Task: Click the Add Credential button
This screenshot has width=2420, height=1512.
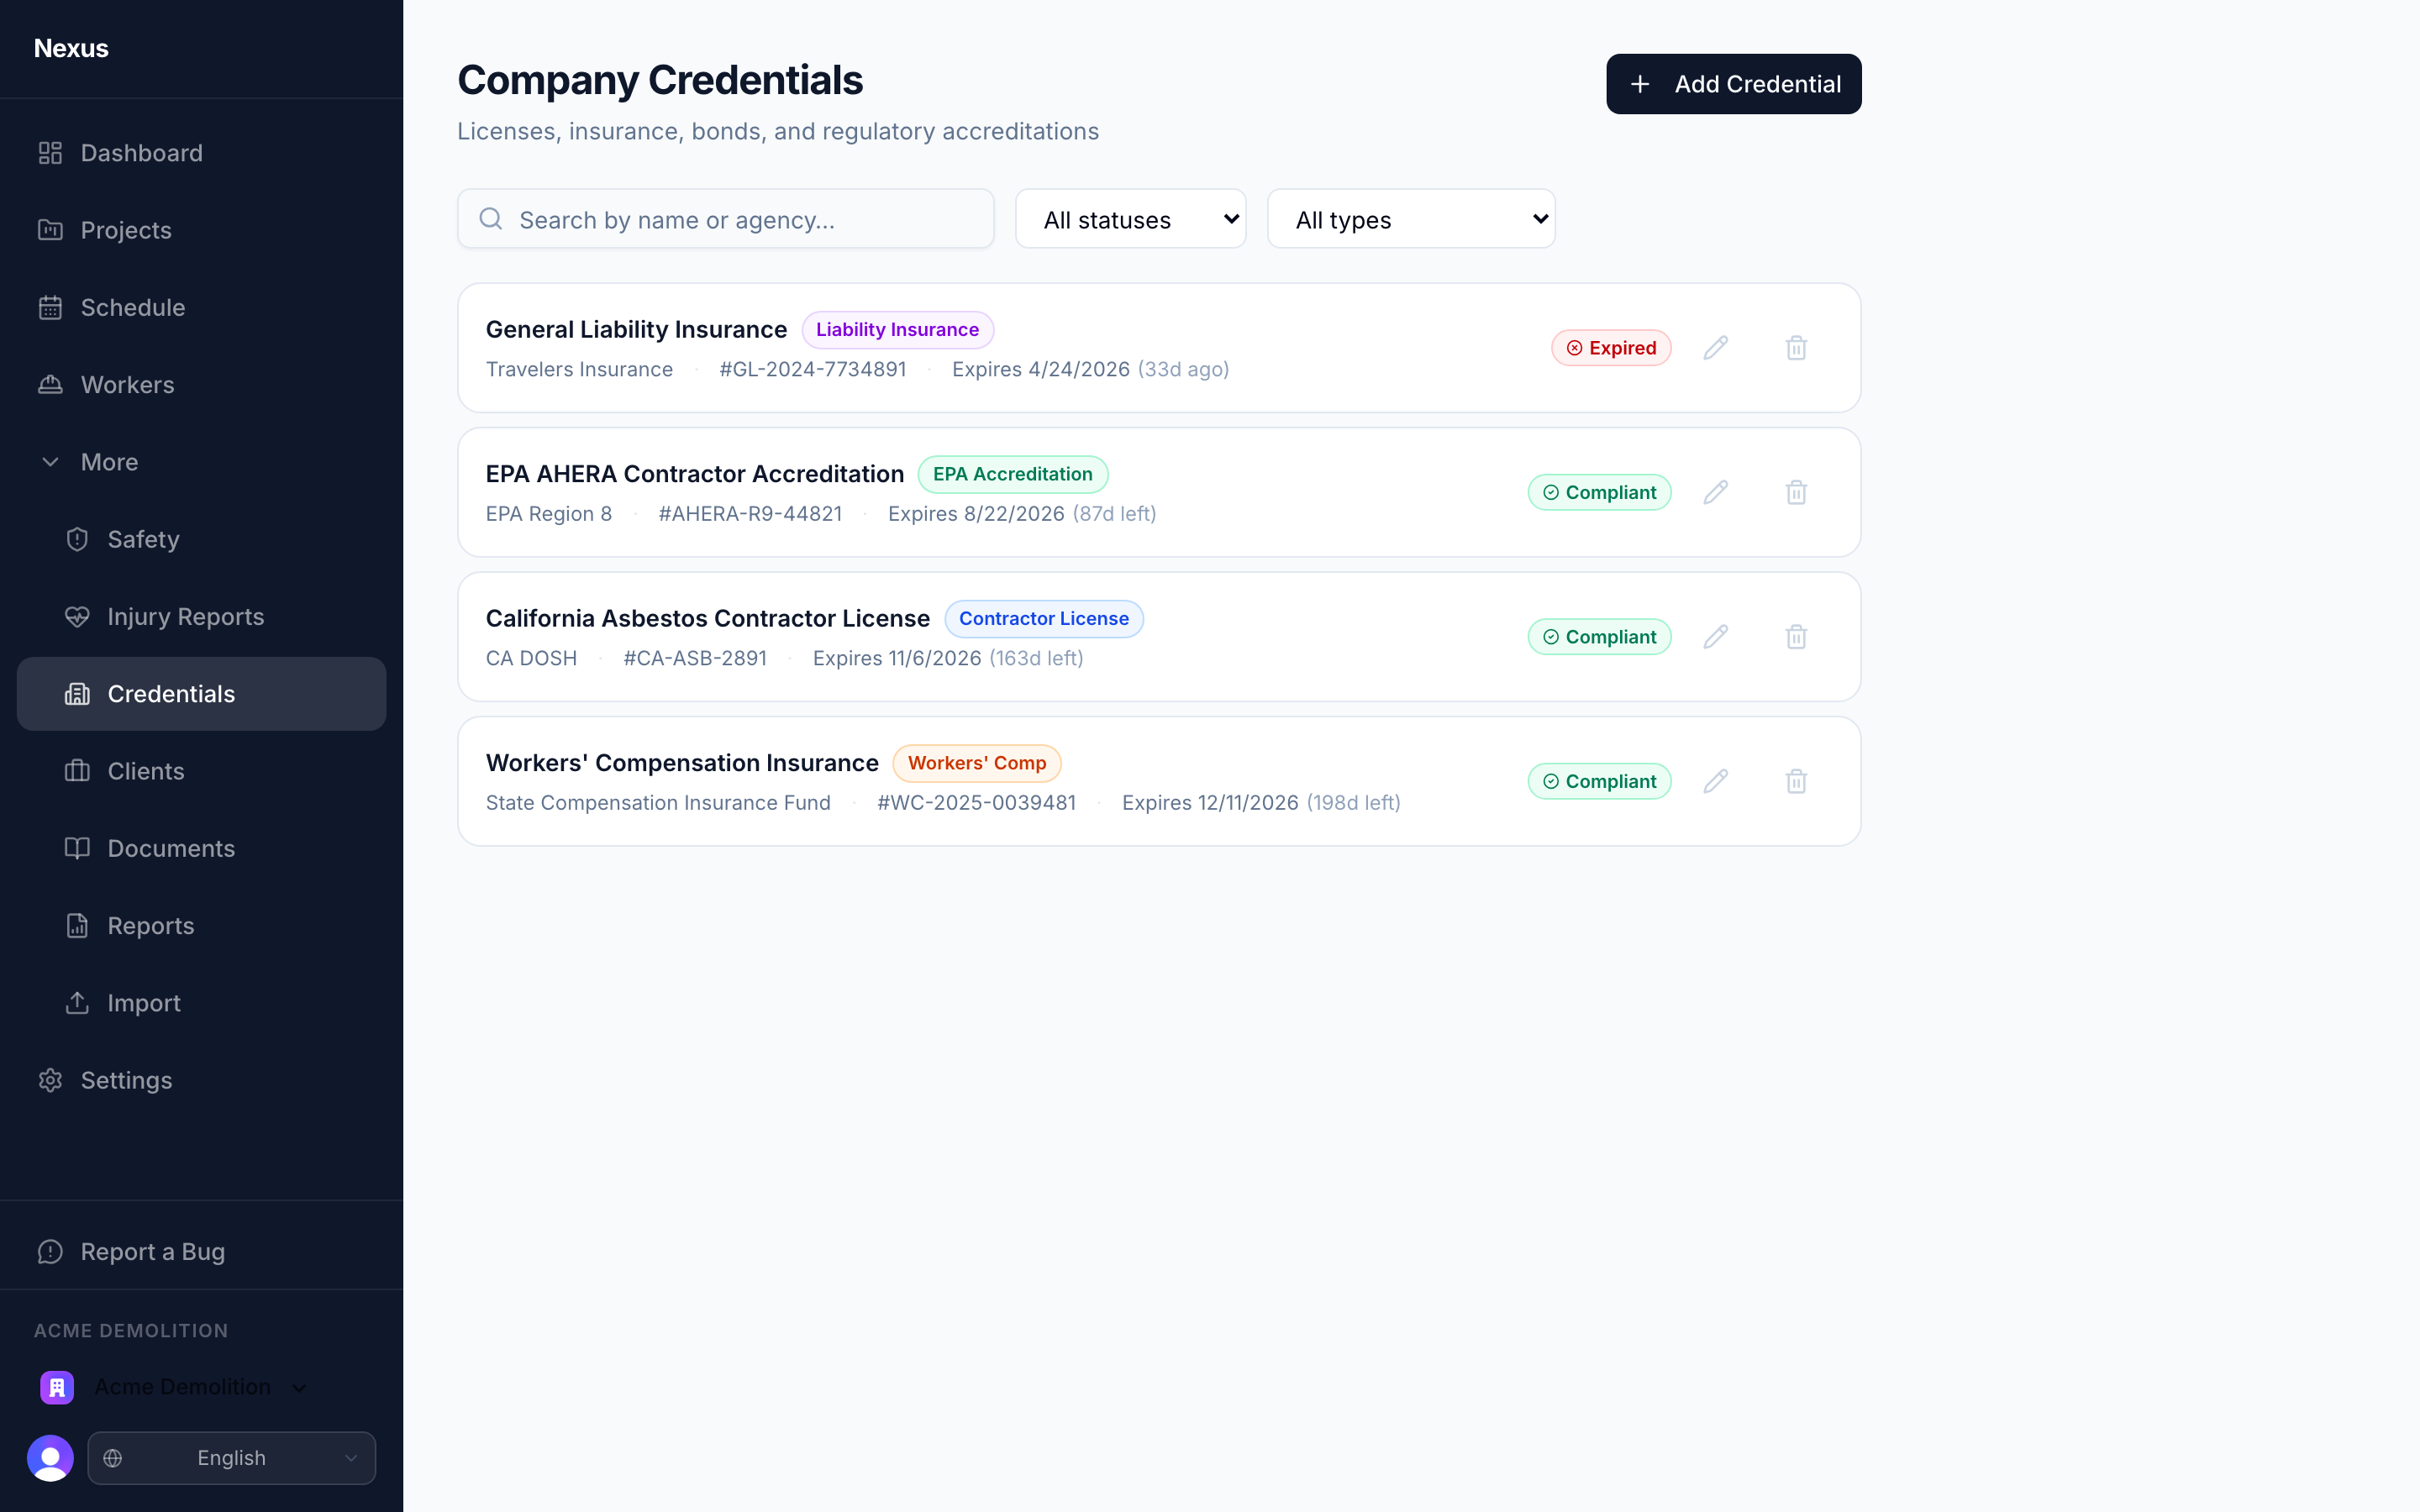Action: (1733, 84)
